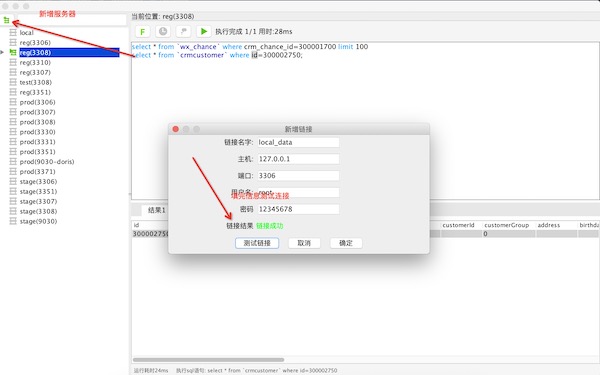
Task: Confirm dialog with the 确定 button
Action: coord(346,243)
